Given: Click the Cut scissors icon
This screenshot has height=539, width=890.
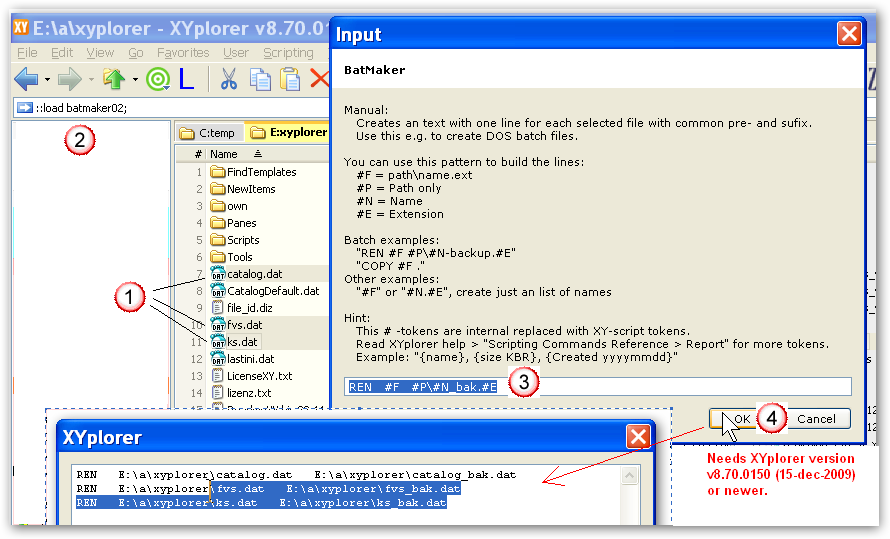Looking at the screenshot, I should pyautogui.click(x=228, y=79).
